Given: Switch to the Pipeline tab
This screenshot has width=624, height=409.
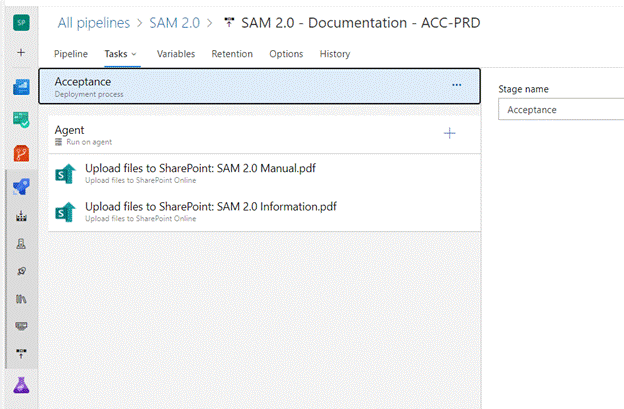Looking at the screenshot, I should 71,54.
